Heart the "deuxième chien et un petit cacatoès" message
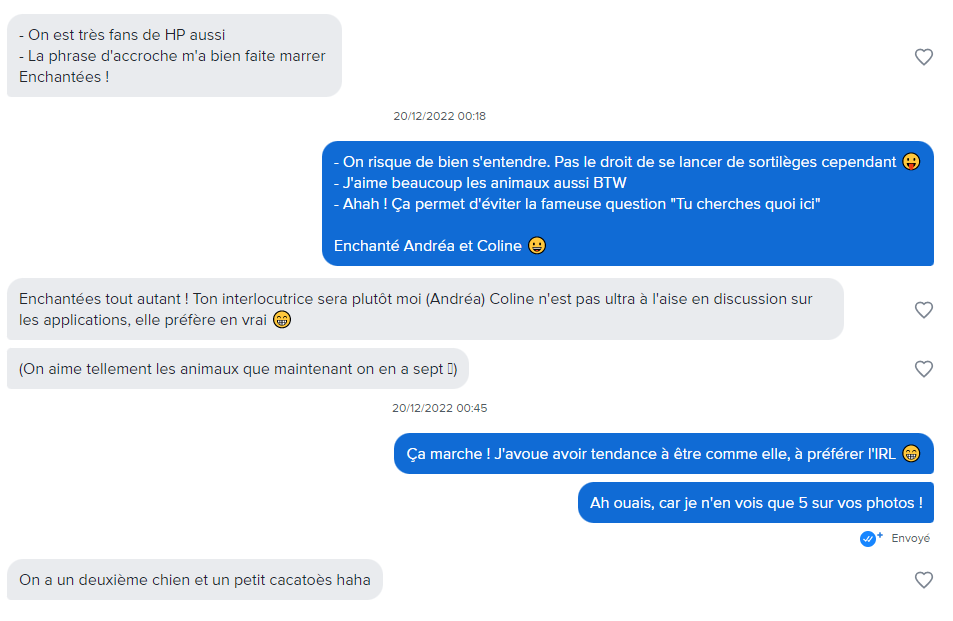 tap(923, 580)
